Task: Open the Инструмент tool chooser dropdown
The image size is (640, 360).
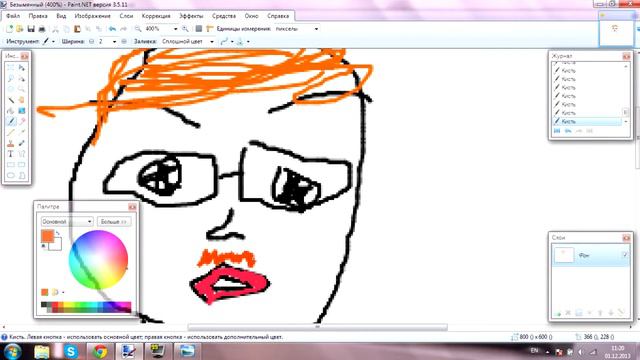Action: click(x=53, y=42)
